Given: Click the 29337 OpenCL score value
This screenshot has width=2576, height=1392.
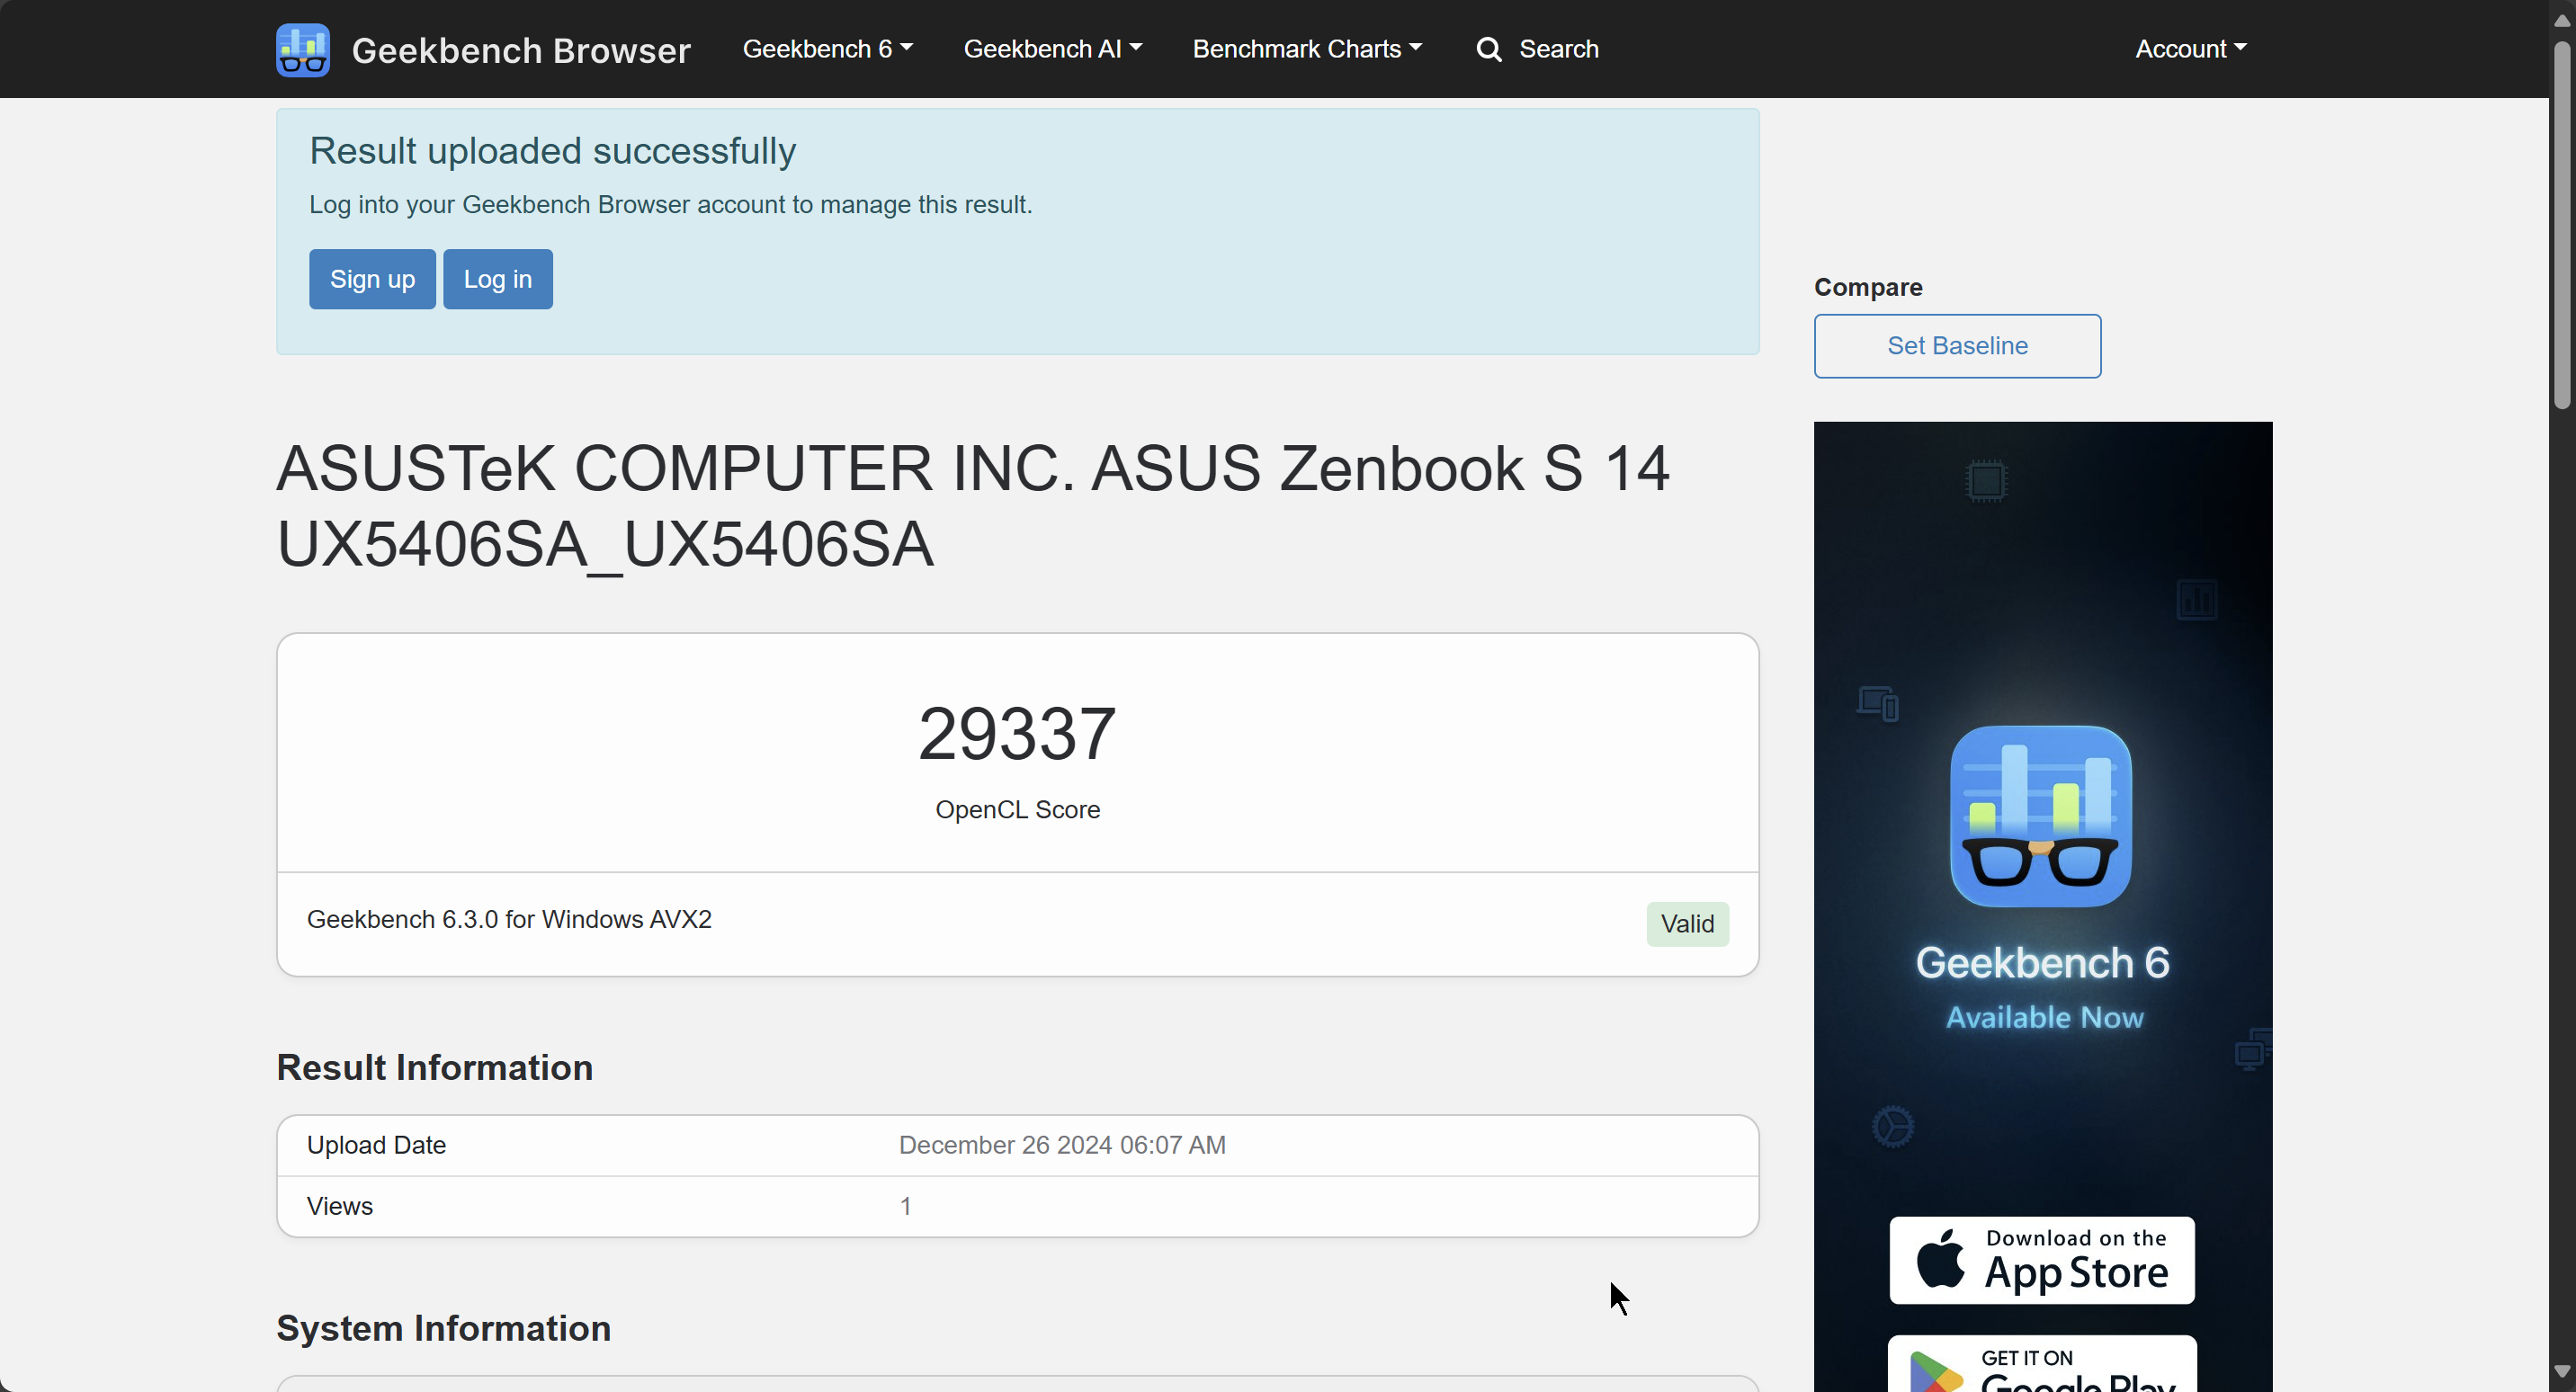Looking at the screenshot, I should pos(1017,734).
